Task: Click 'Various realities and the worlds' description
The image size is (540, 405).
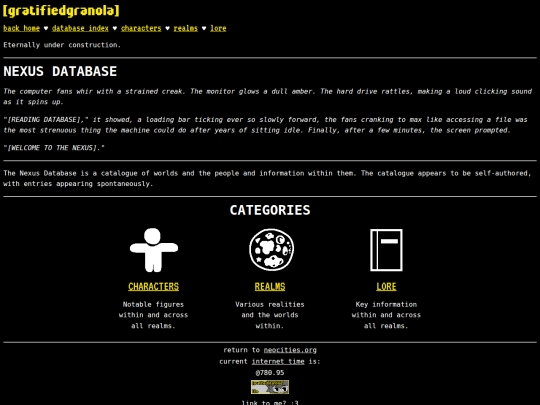Action: (270, 315)
